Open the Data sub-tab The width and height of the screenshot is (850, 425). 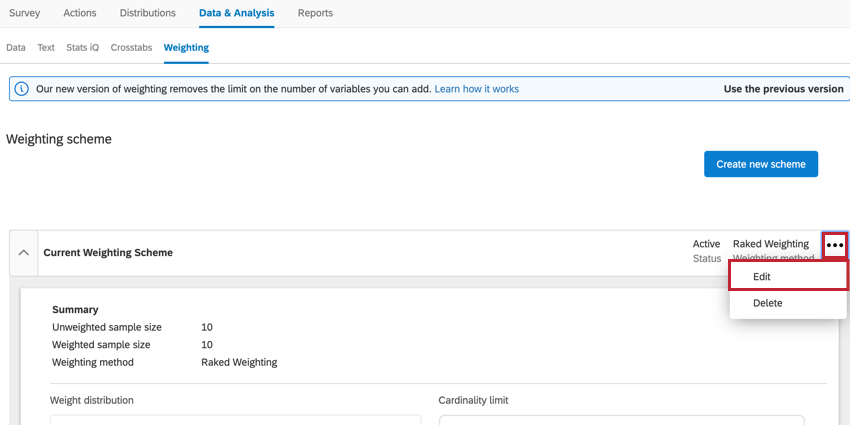pos(16,47)
